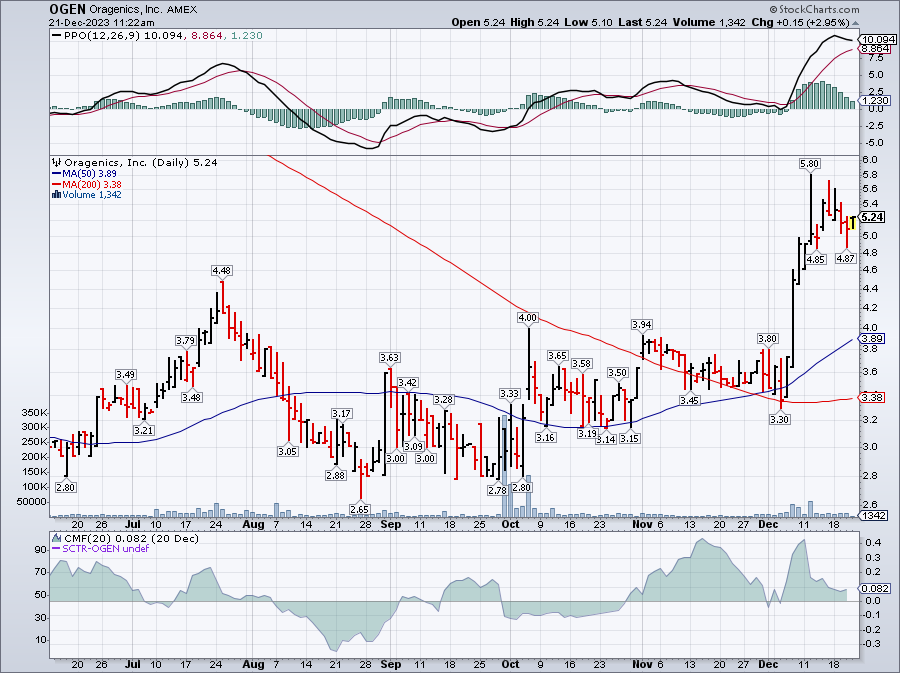Click the 3.38 MA(200) tag on right axis
This screenshot has width=900, height=673.
873,397
